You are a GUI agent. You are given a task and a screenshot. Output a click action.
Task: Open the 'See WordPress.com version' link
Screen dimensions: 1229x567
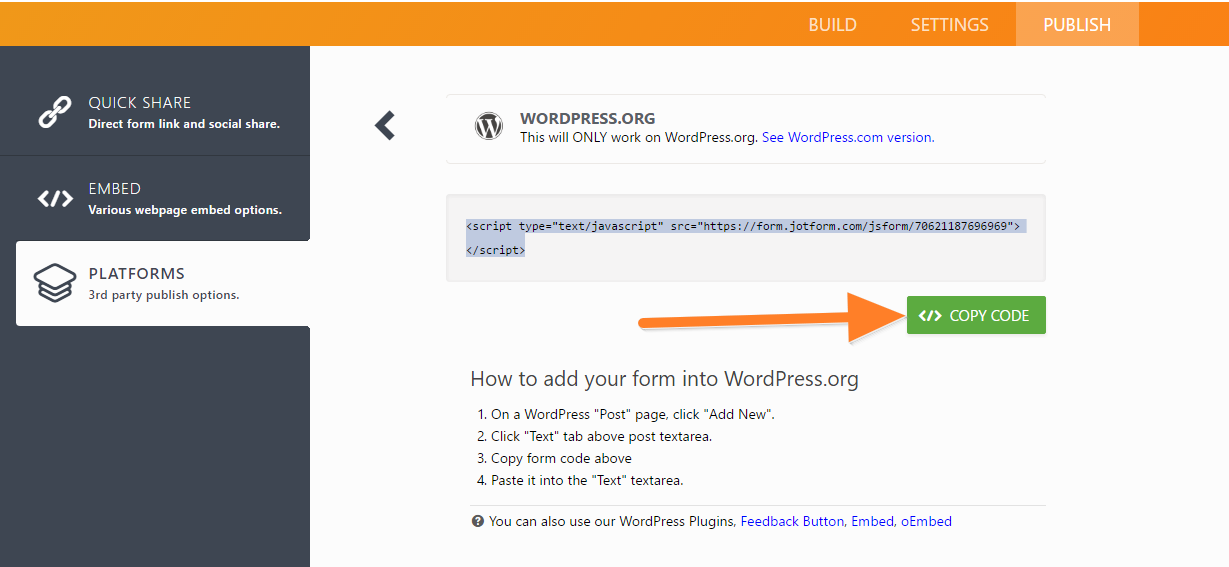point(848,137)
